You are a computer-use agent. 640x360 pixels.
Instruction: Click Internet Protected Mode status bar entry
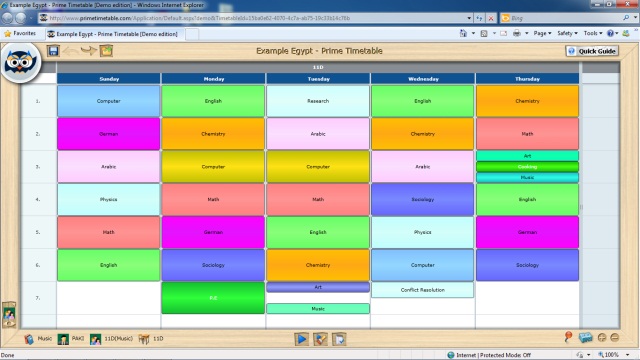pos(489,355)
